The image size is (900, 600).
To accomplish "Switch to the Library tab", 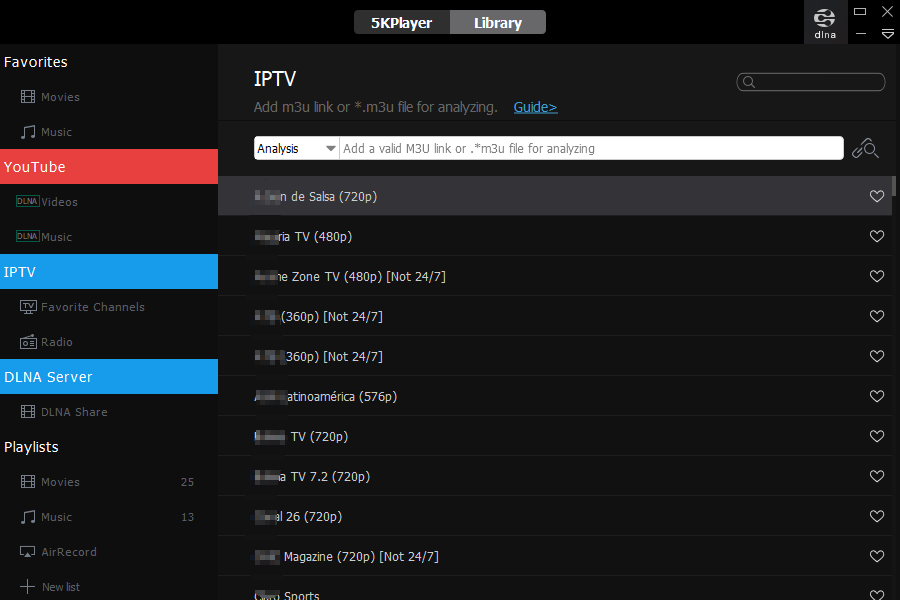I will click(x=498, y=22).
